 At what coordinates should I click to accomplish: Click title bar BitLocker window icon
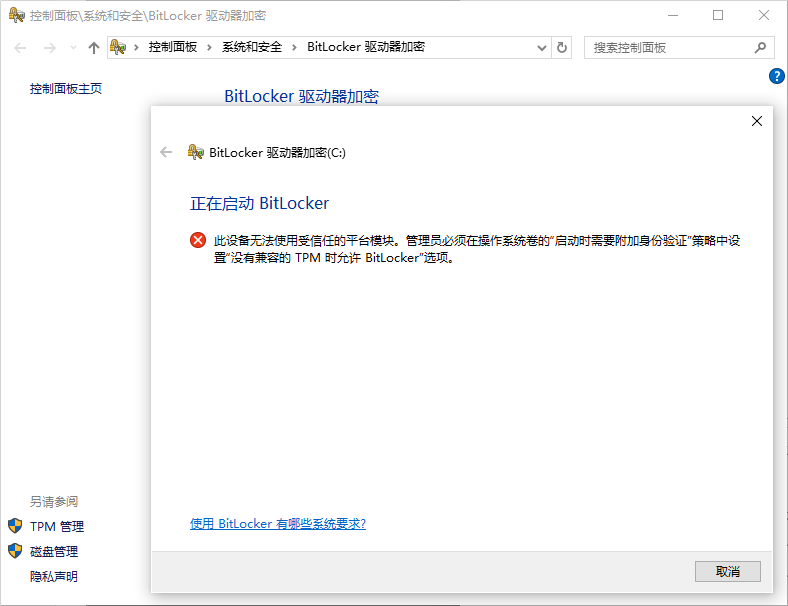click(x=17, y=16)
